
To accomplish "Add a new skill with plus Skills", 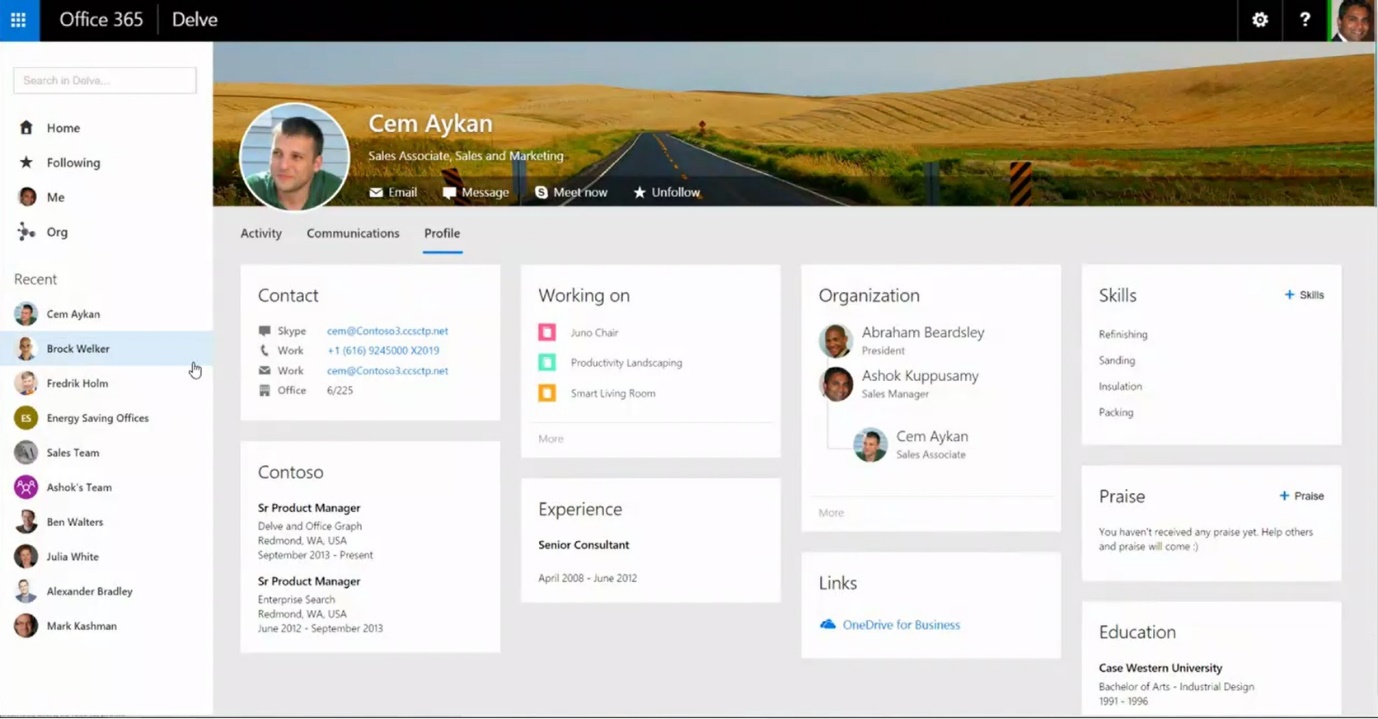I will (x=1304, y=295).
